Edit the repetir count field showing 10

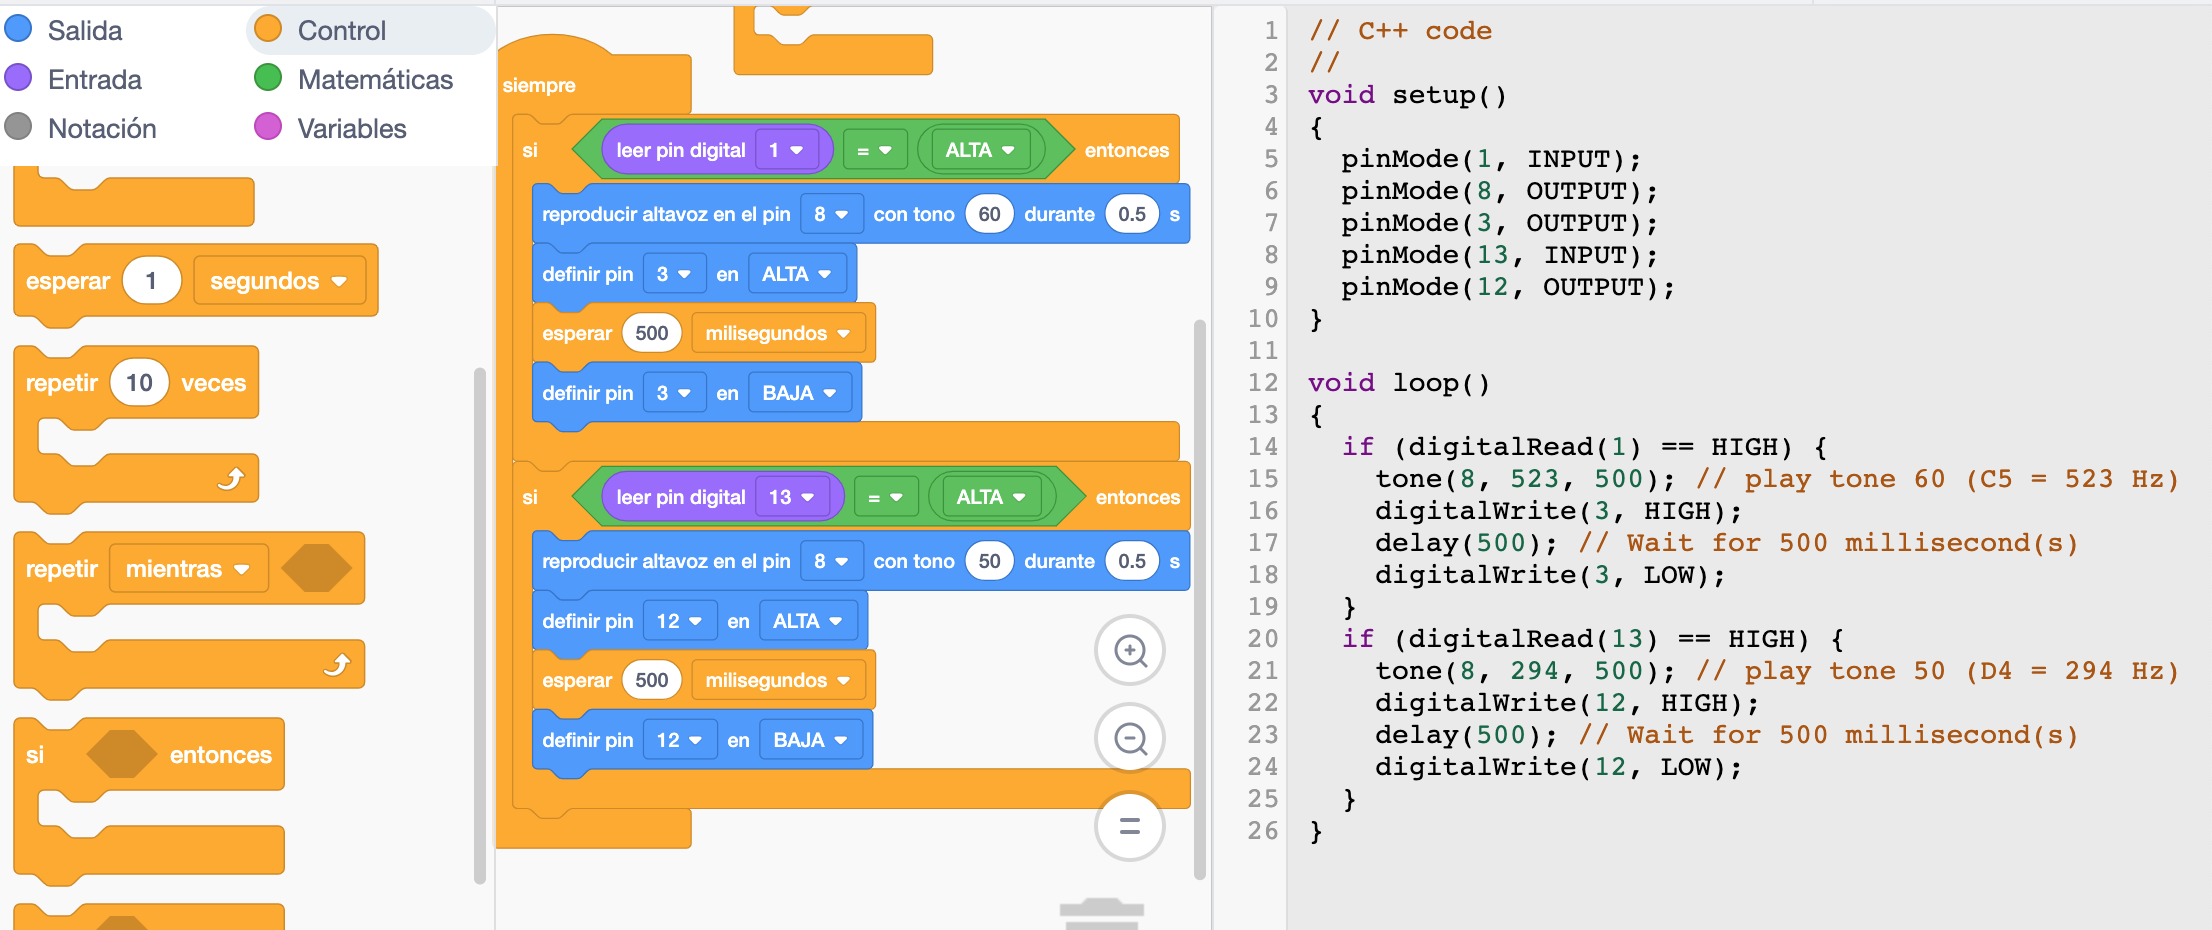pyautogui.click(x=139, y=383)
